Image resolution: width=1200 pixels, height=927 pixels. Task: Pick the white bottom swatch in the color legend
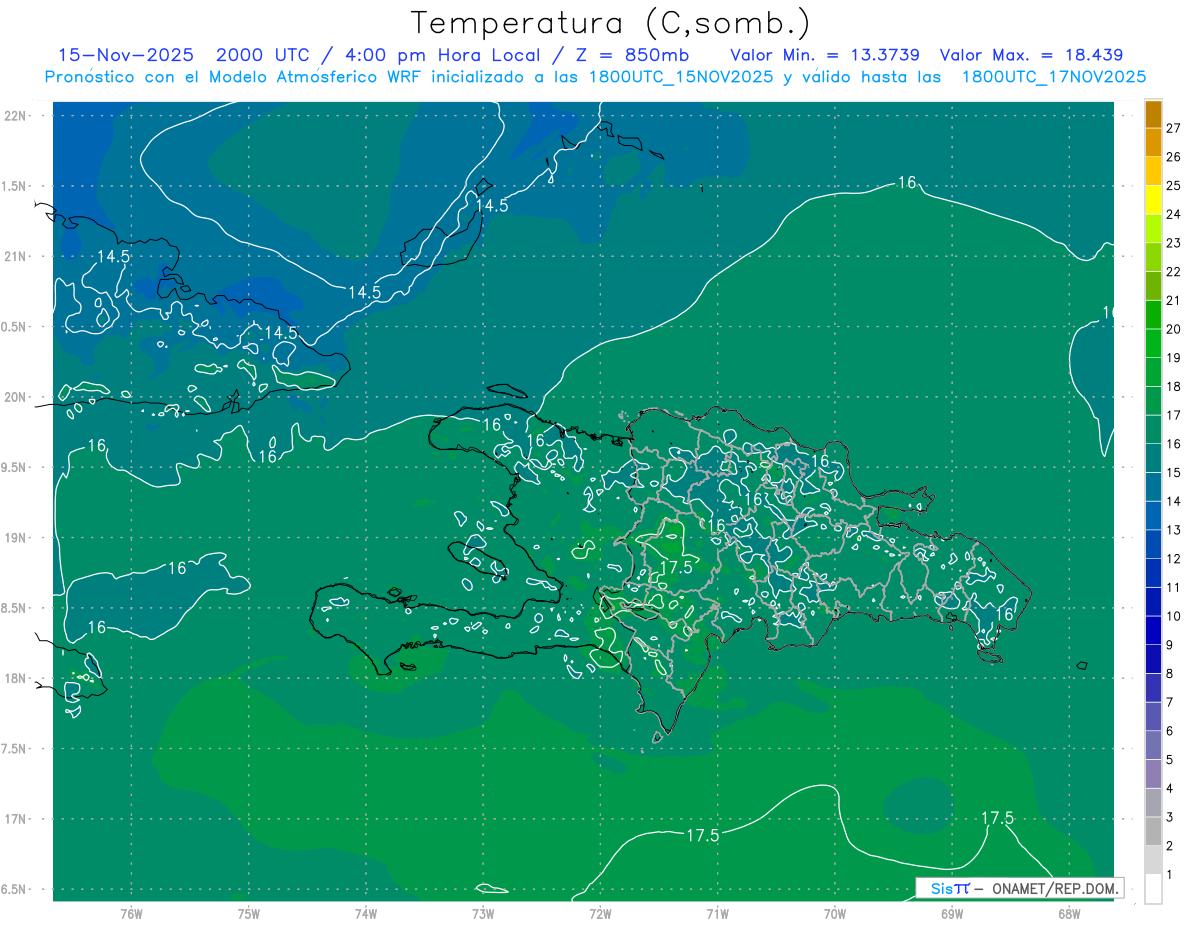pos(1153,888)
